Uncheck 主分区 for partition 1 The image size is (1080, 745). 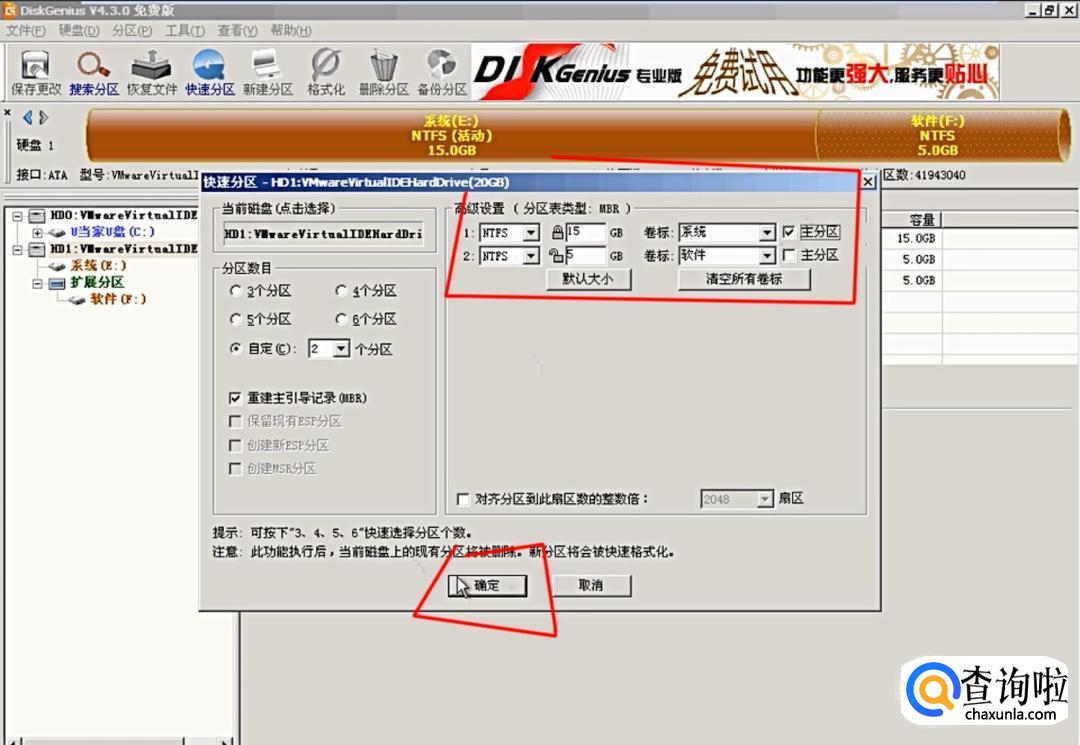pos(789,232)
